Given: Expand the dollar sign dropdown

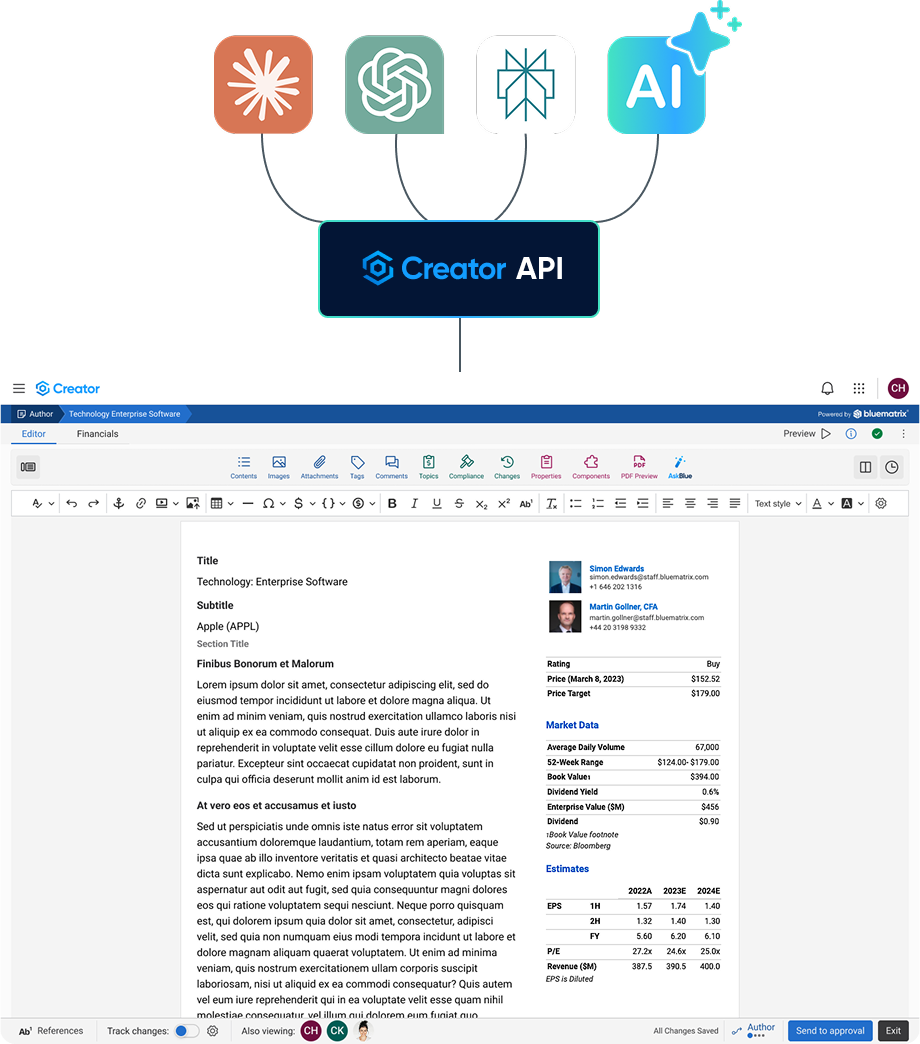Looking at the screenshot, I should click(312, 503).
